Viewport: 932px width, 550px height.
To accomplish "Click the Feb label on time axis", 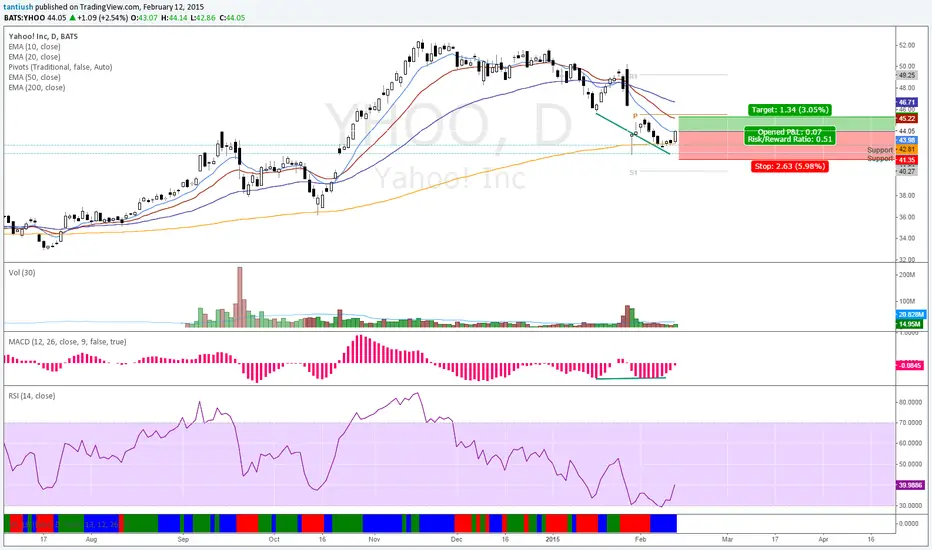I will pyautogui.click(x=640, y=539).
